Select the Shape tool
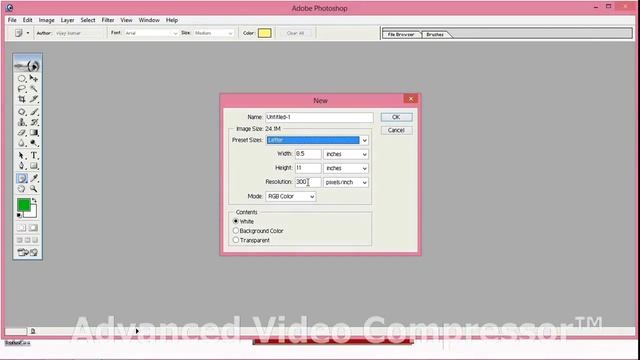The width and height of the screenshot is (640, 360). tap(34, 166)
